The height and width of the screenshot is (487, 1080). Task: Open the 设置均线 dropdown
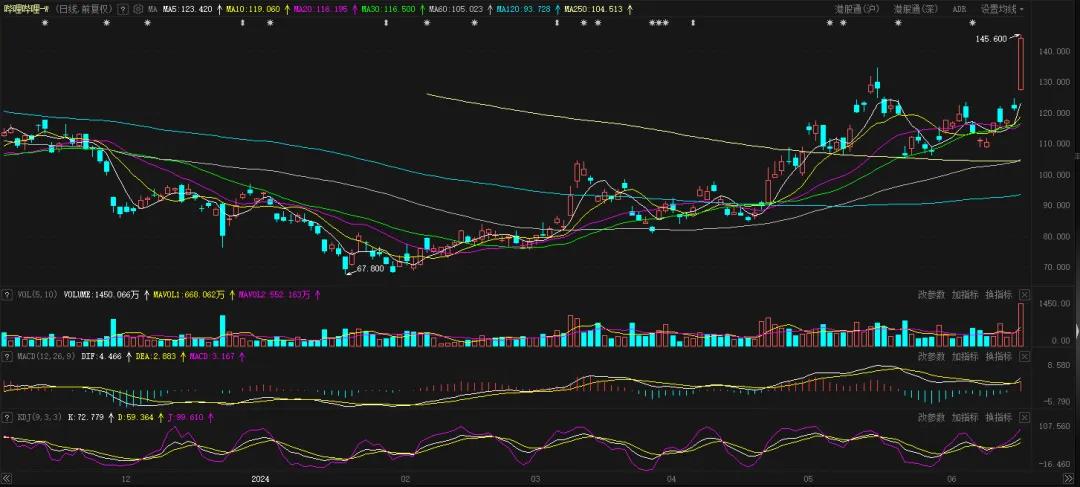1002,10
